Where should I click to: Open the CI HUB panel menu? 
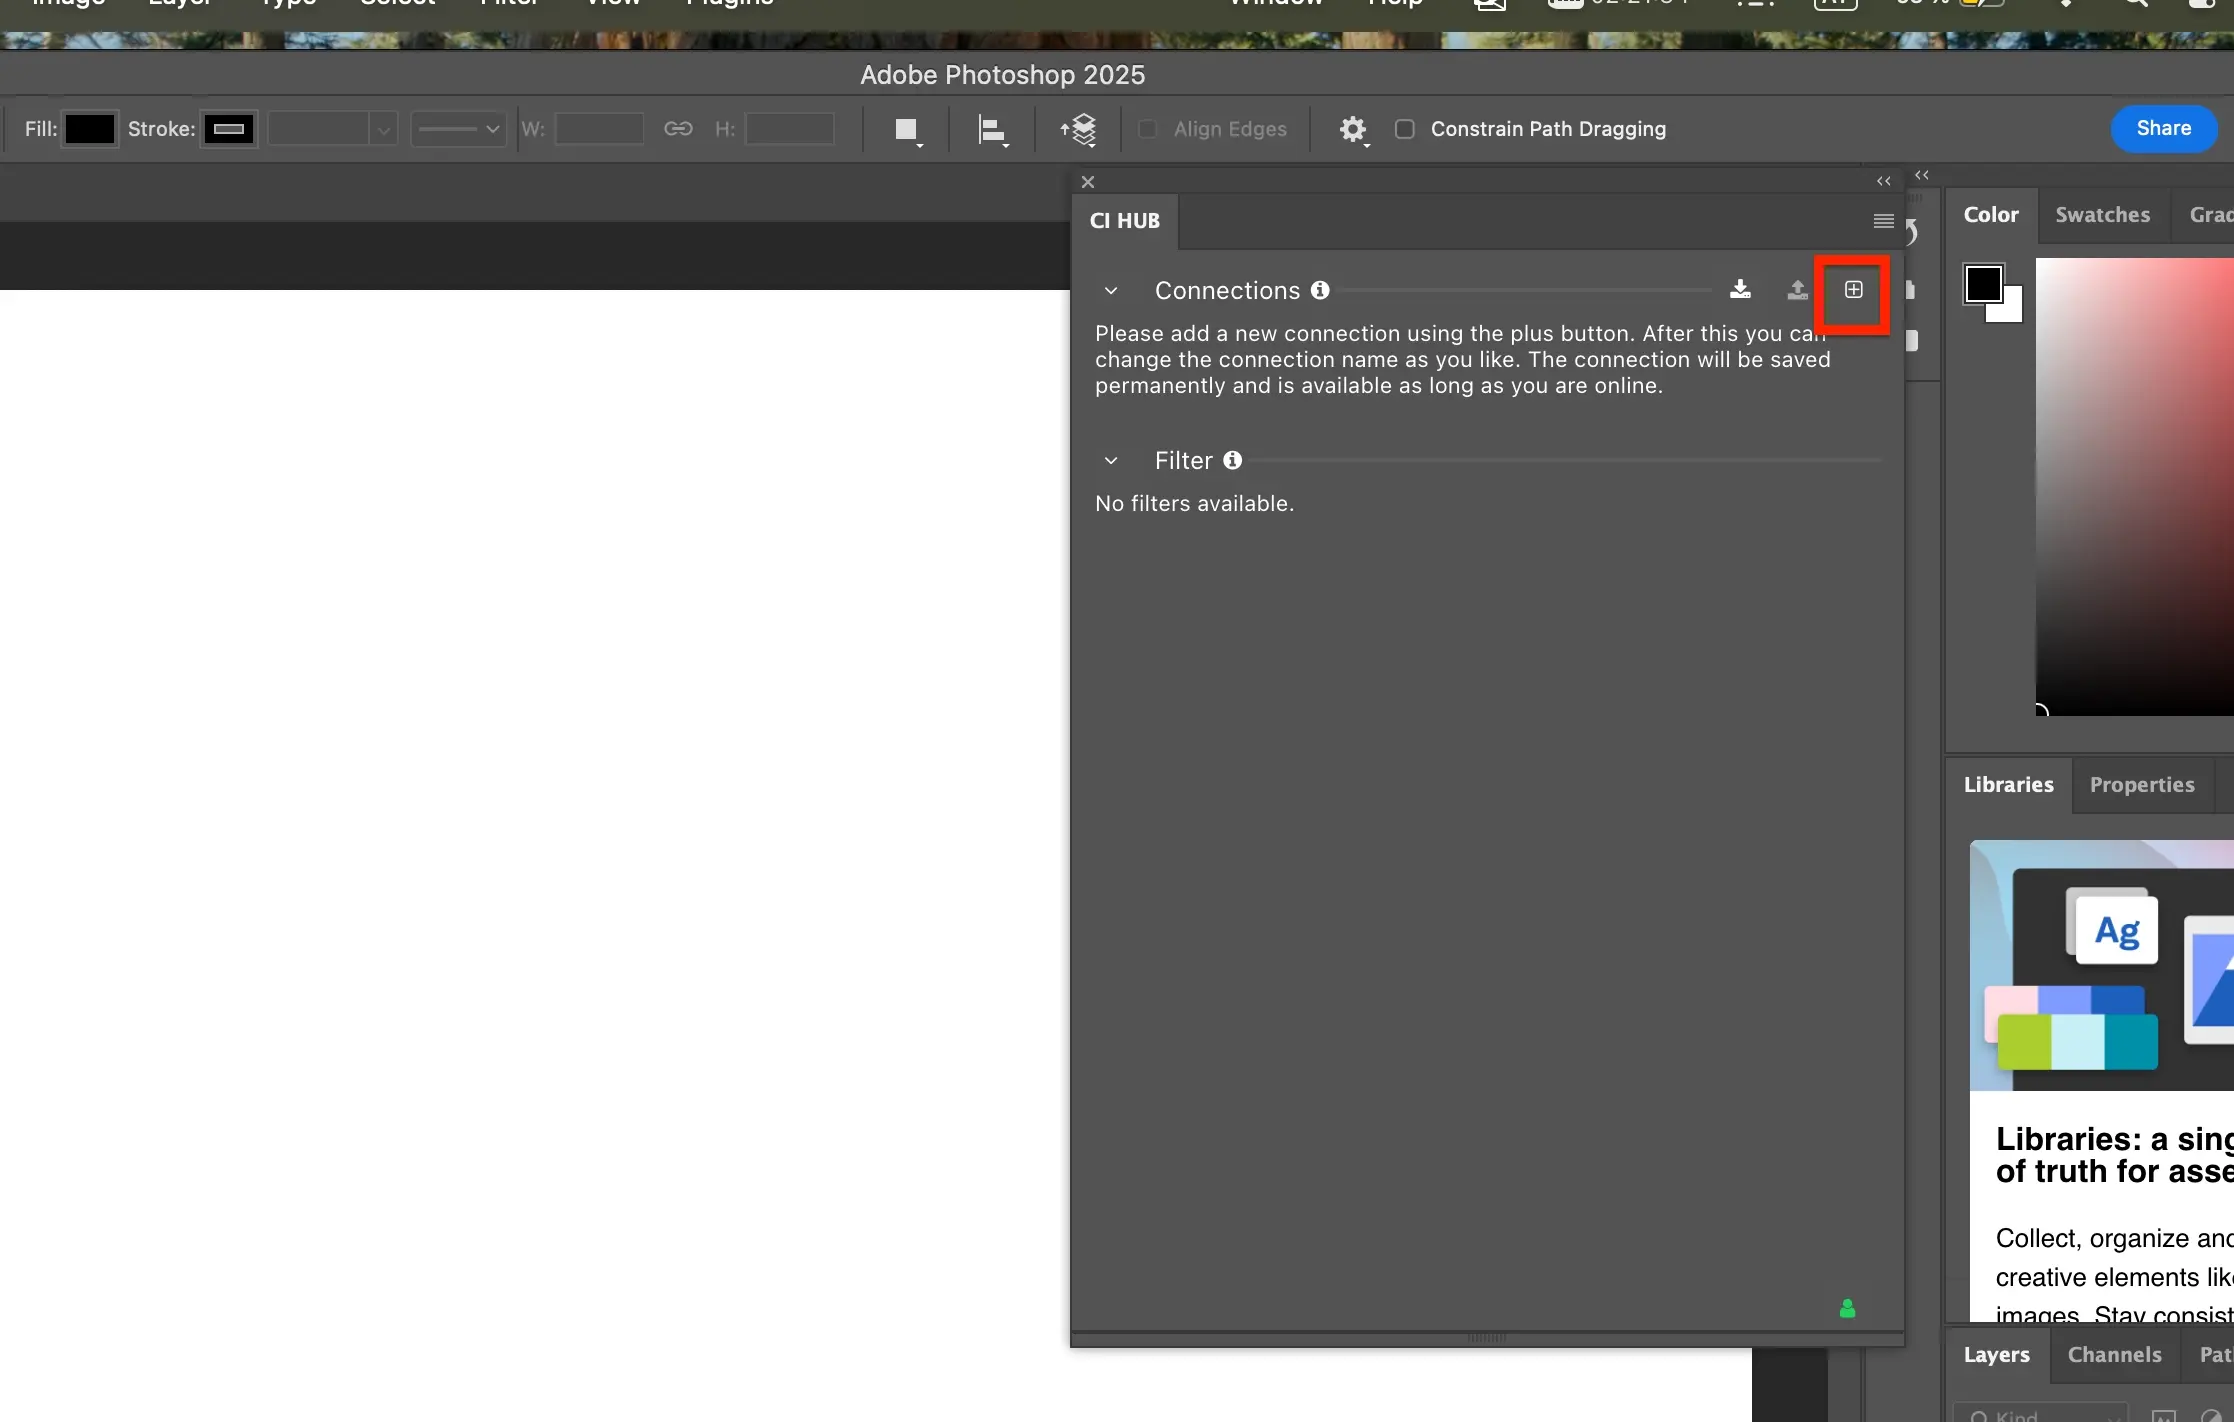coord(1883,221)
